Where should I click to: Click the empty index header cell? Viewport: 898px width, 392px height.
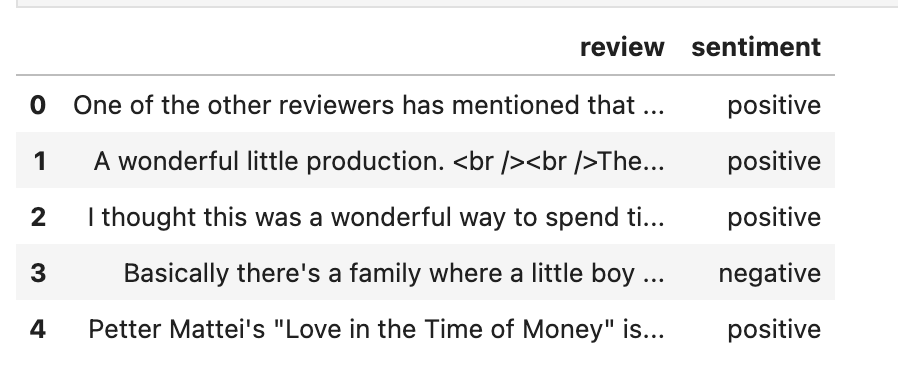38,47
